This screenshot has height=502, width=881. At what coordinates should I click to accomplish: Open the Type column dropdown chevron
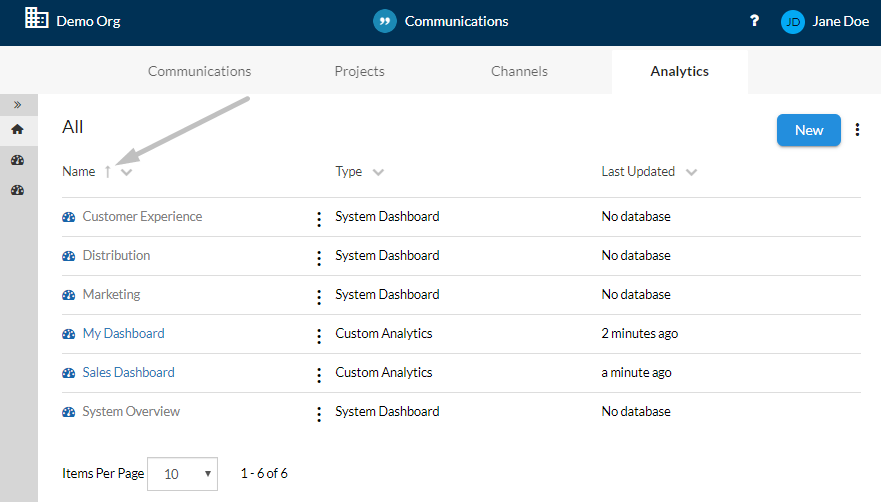pyautogui.click(x=378, y=173)
